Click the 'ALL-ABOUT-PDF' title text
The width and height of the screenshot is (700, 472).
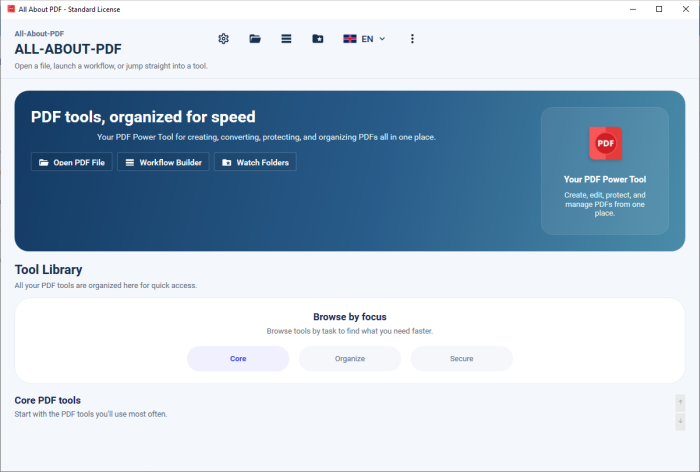pos(68,49)
